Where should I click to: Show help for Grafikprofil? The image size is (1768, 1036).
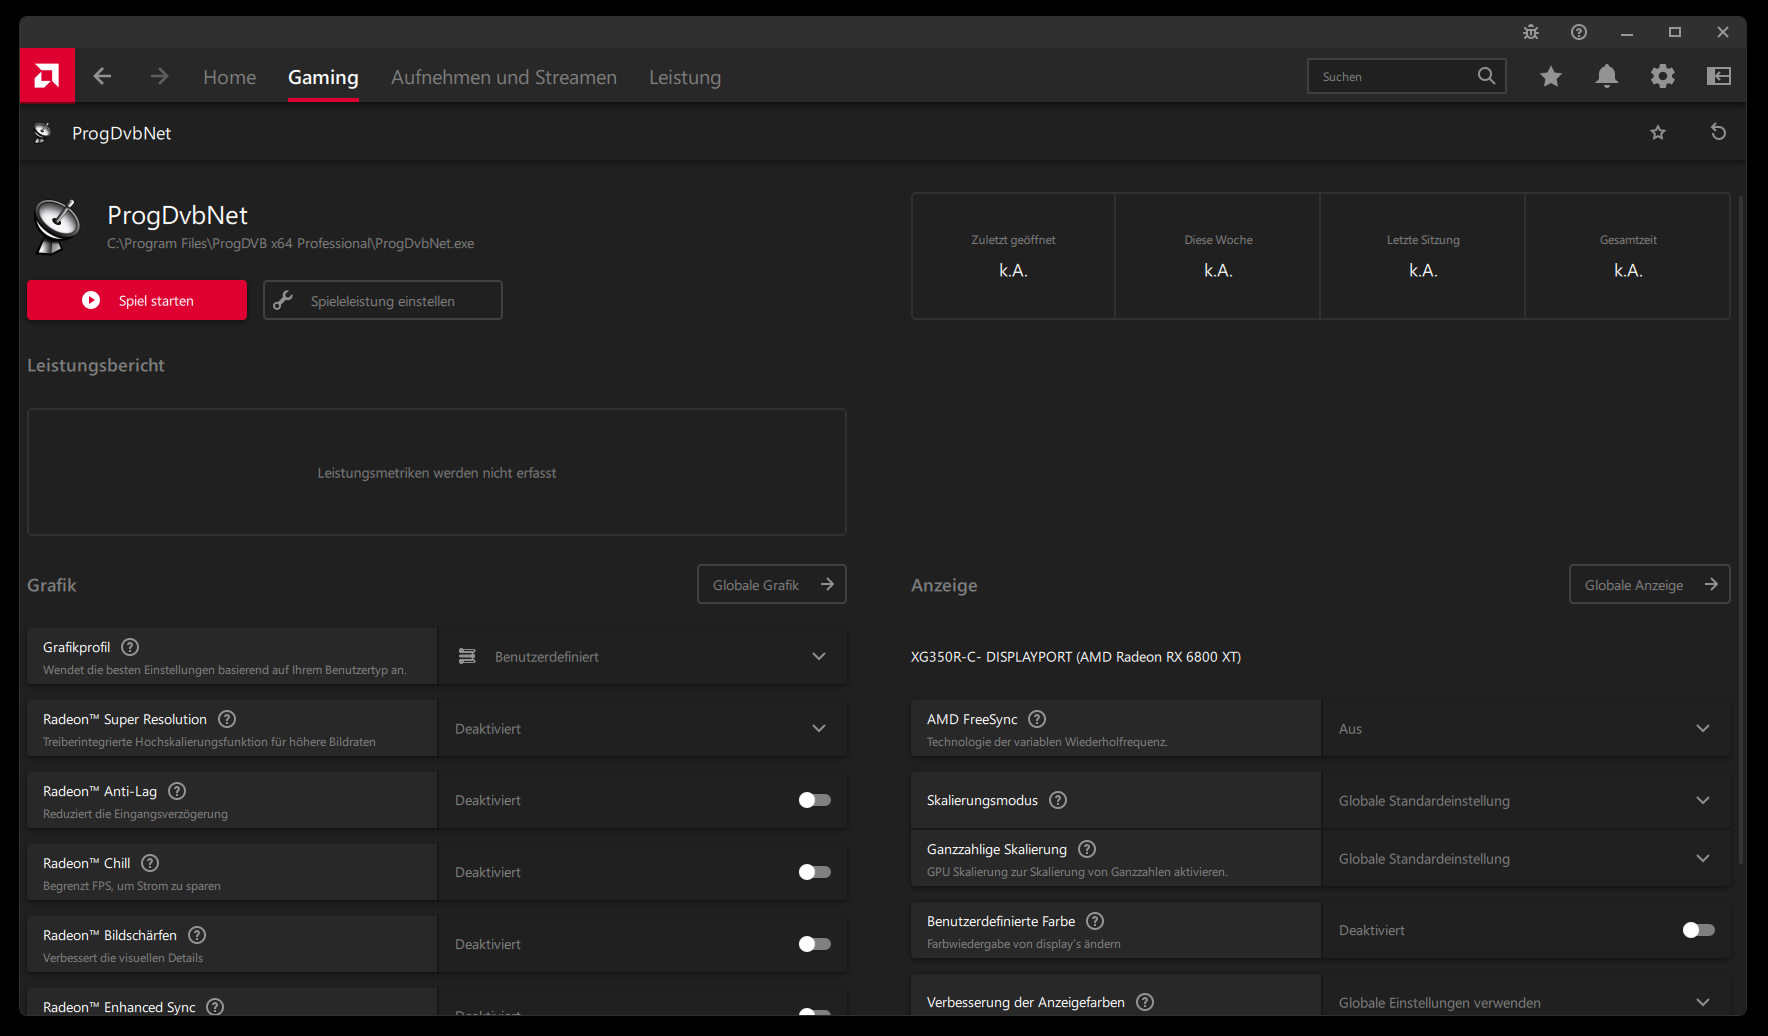pyautogui.click(x=130, y=647)
